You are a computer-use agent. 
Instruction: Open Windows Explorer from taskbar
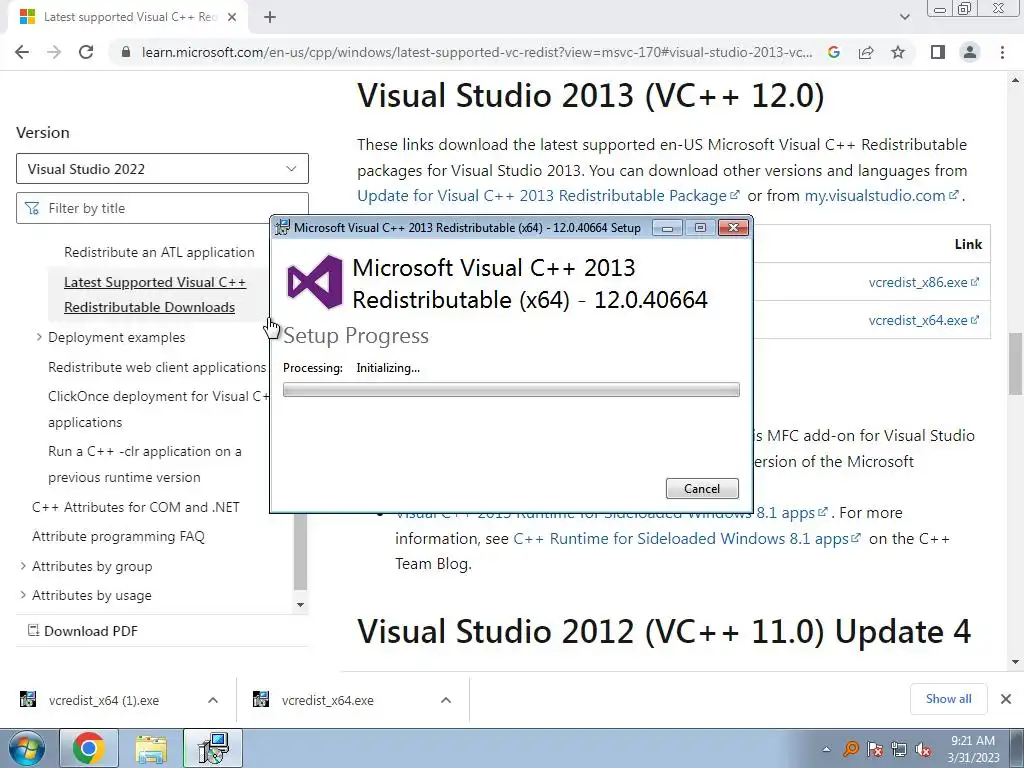tap(151, 748)
